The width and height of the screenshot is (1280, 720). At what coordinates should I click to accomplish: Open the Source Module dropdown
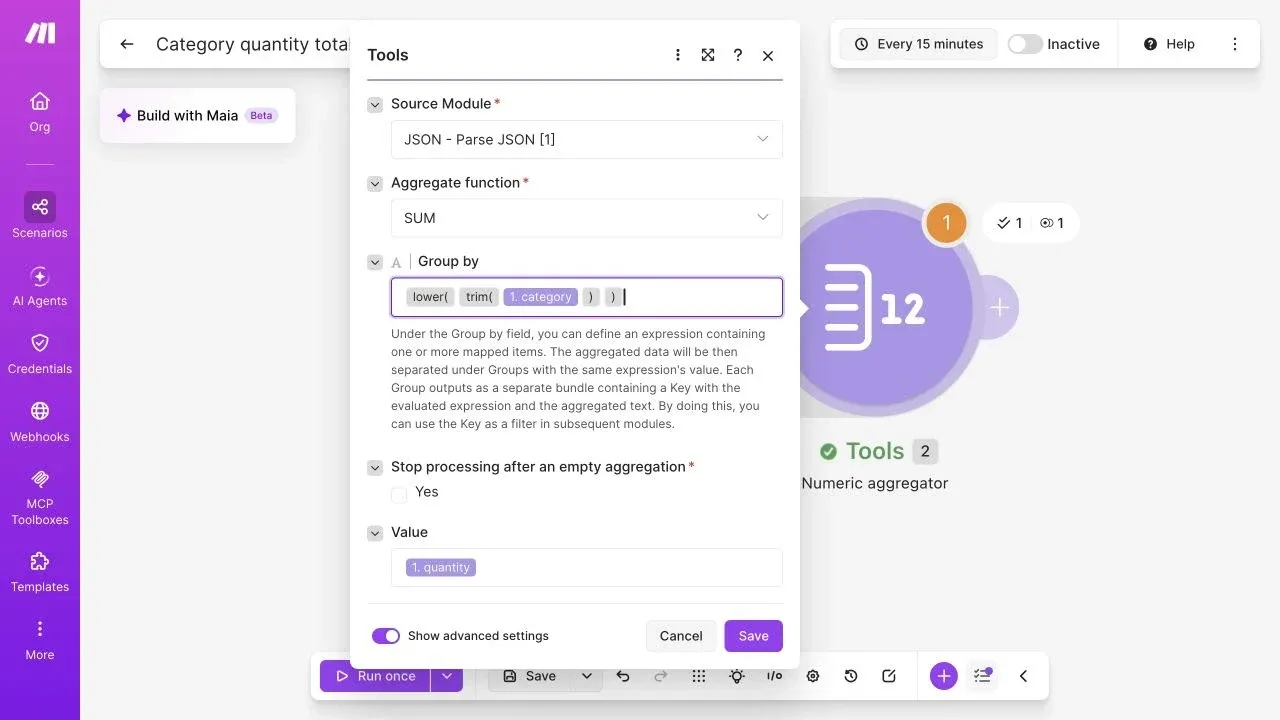(x=587, y=139)
